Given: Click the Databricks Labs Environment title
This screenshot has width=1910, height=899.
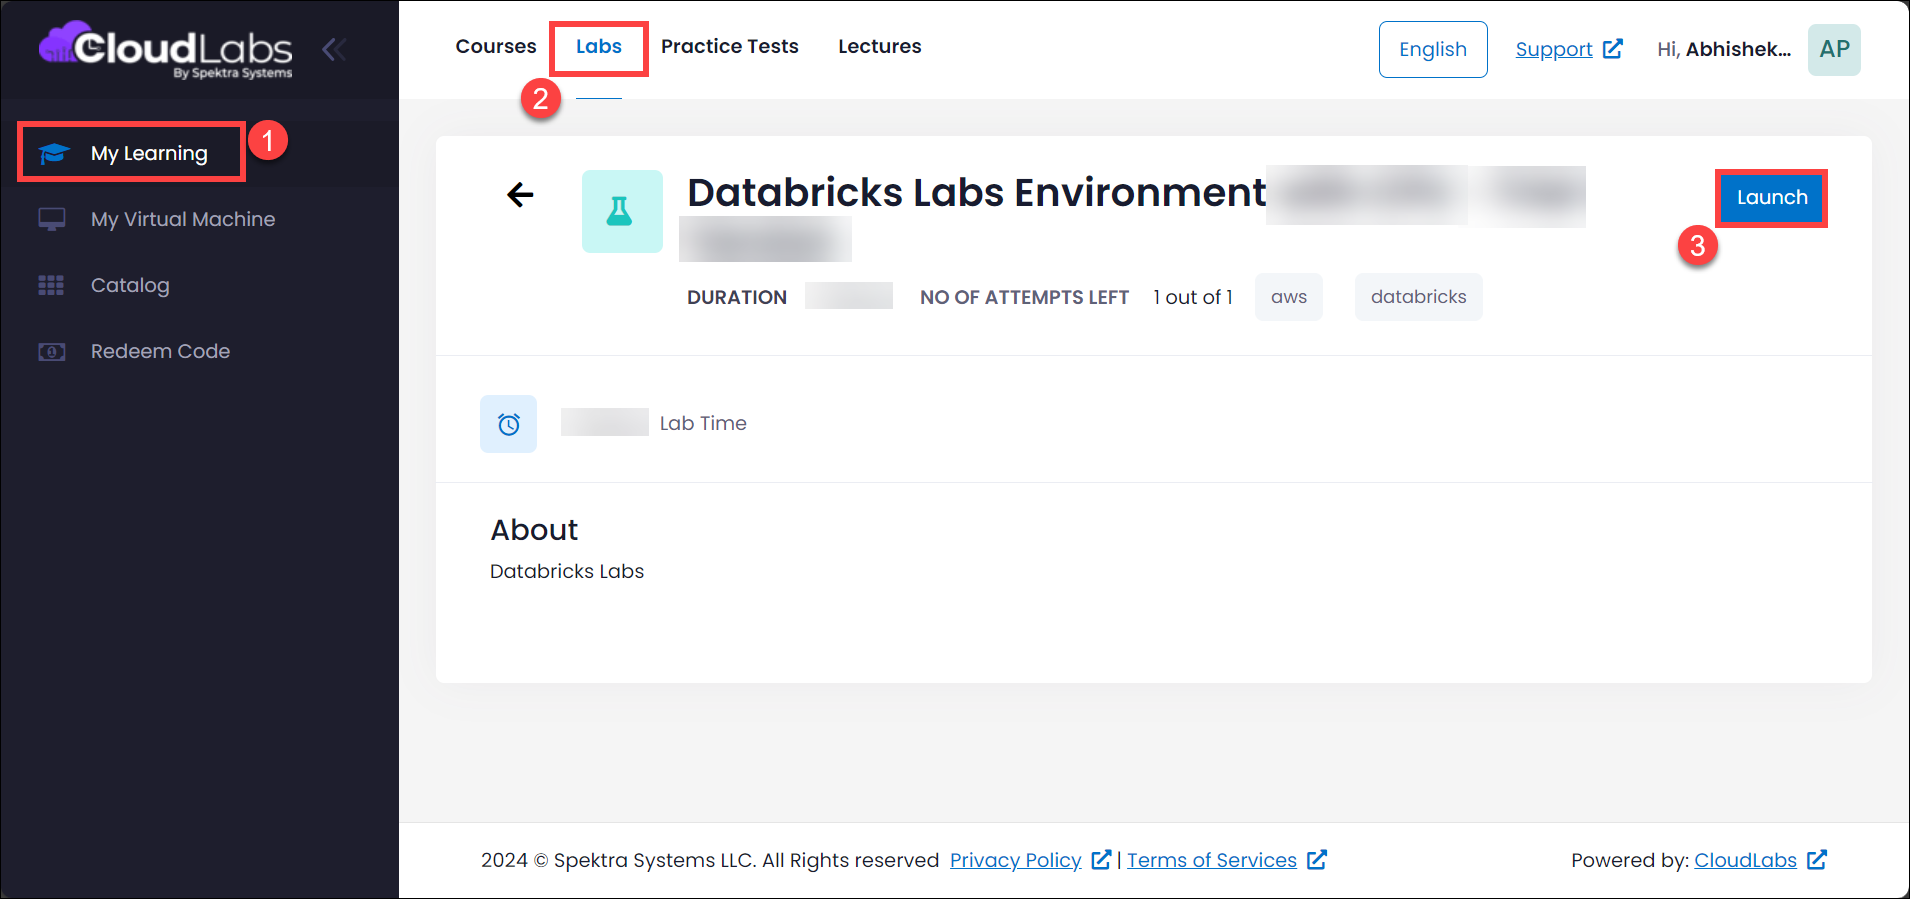Looking at the screenshot, I should coord(977,192).
